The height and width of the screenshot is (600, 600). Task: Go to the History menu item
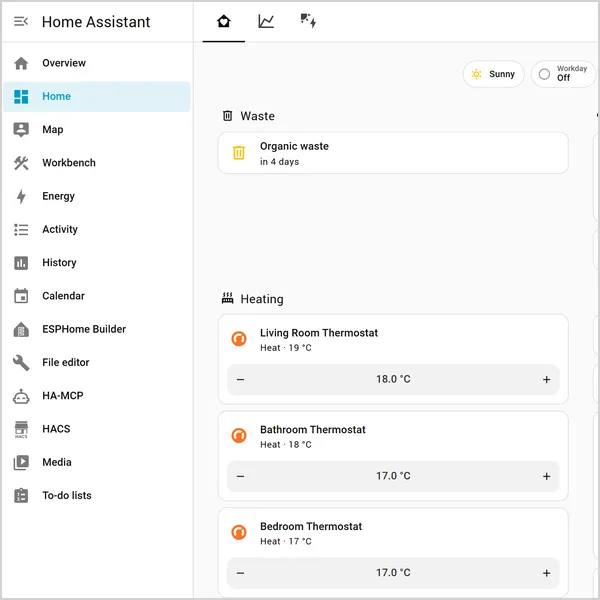point(97,263)
